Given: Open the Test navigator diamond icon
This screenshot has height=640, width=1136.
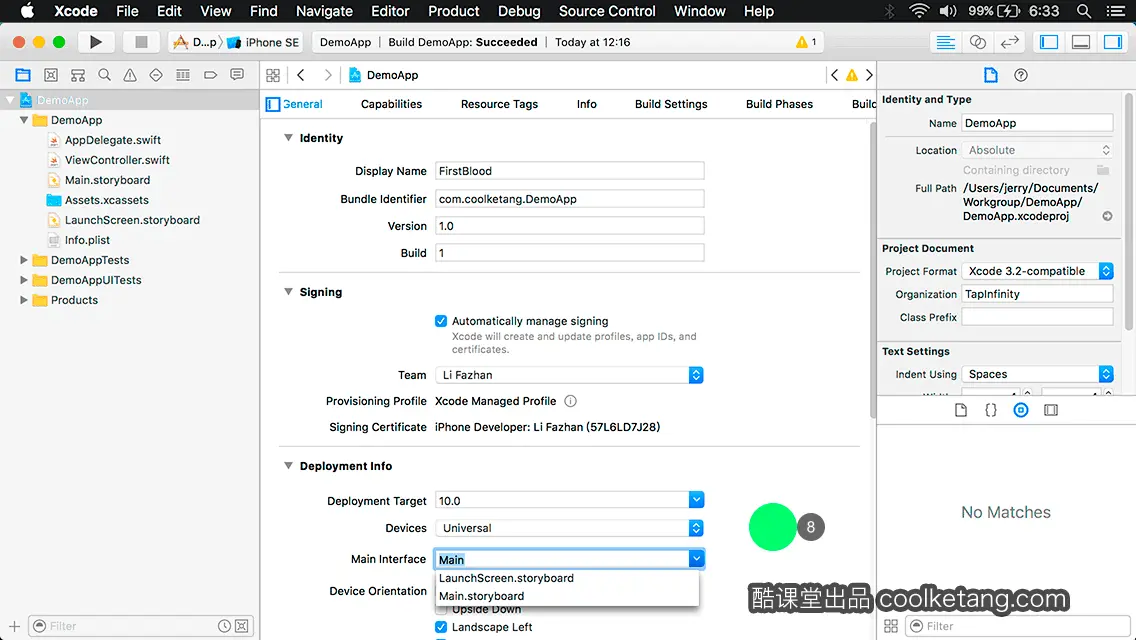Looking at the screenshot, I should coord(156,75).
